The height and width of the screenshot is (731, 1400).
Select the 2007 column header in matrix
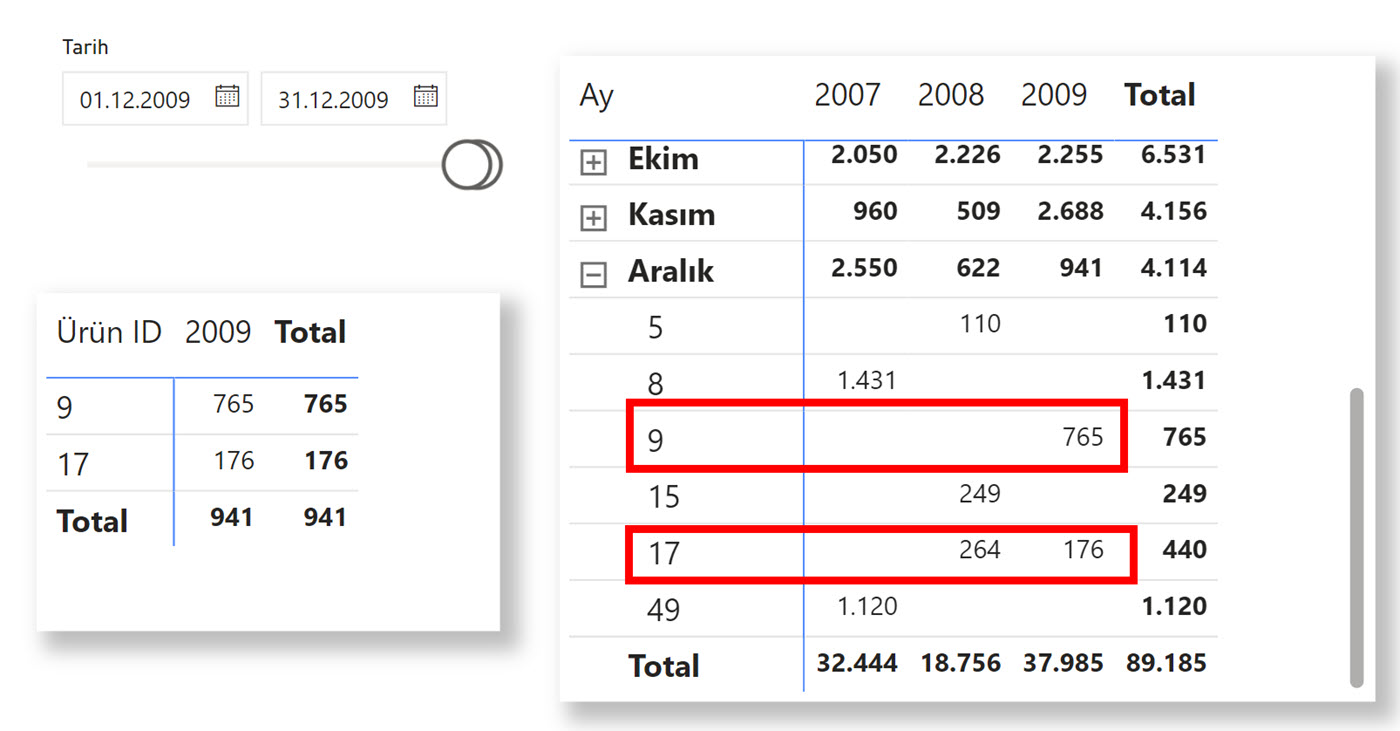(847, 95)
